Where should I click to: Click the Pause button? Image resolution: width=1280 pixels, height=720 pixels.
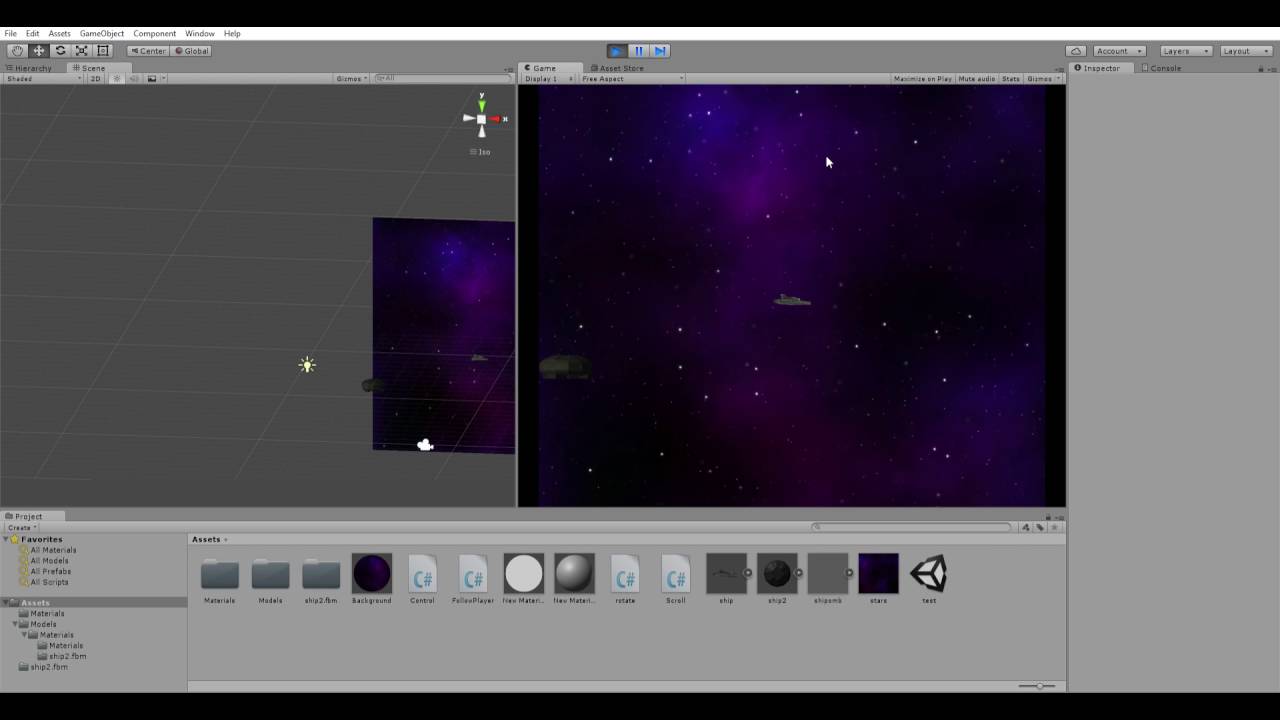click(638, 51)
